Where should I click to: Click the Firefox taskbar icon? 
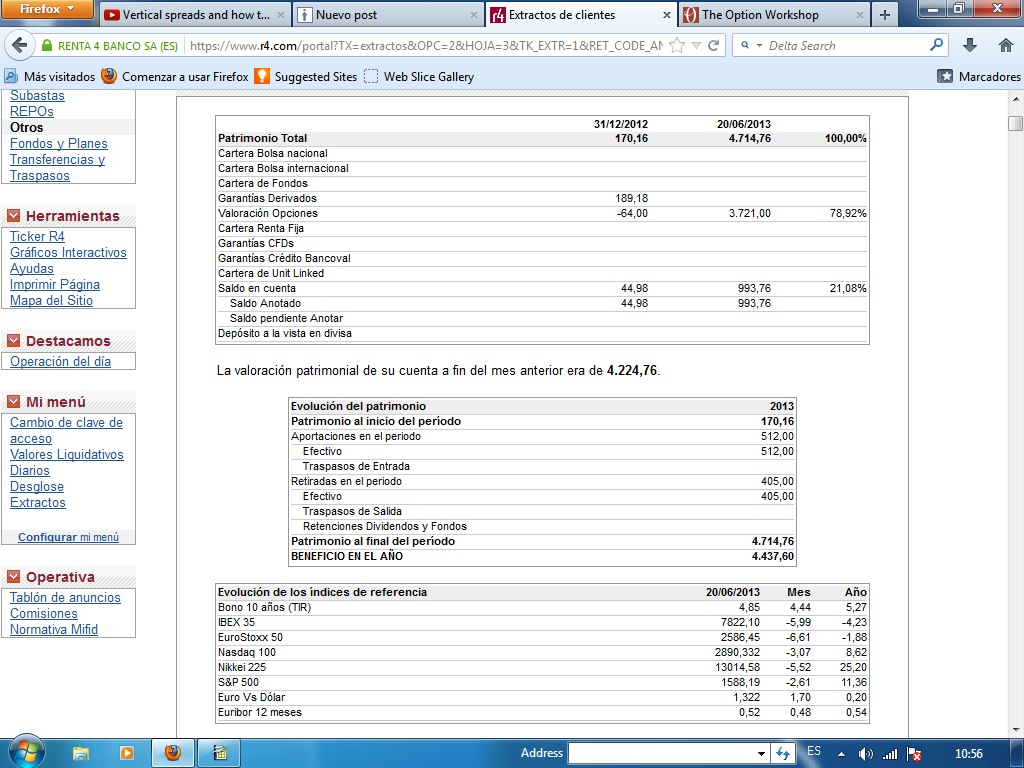(172, 754)
